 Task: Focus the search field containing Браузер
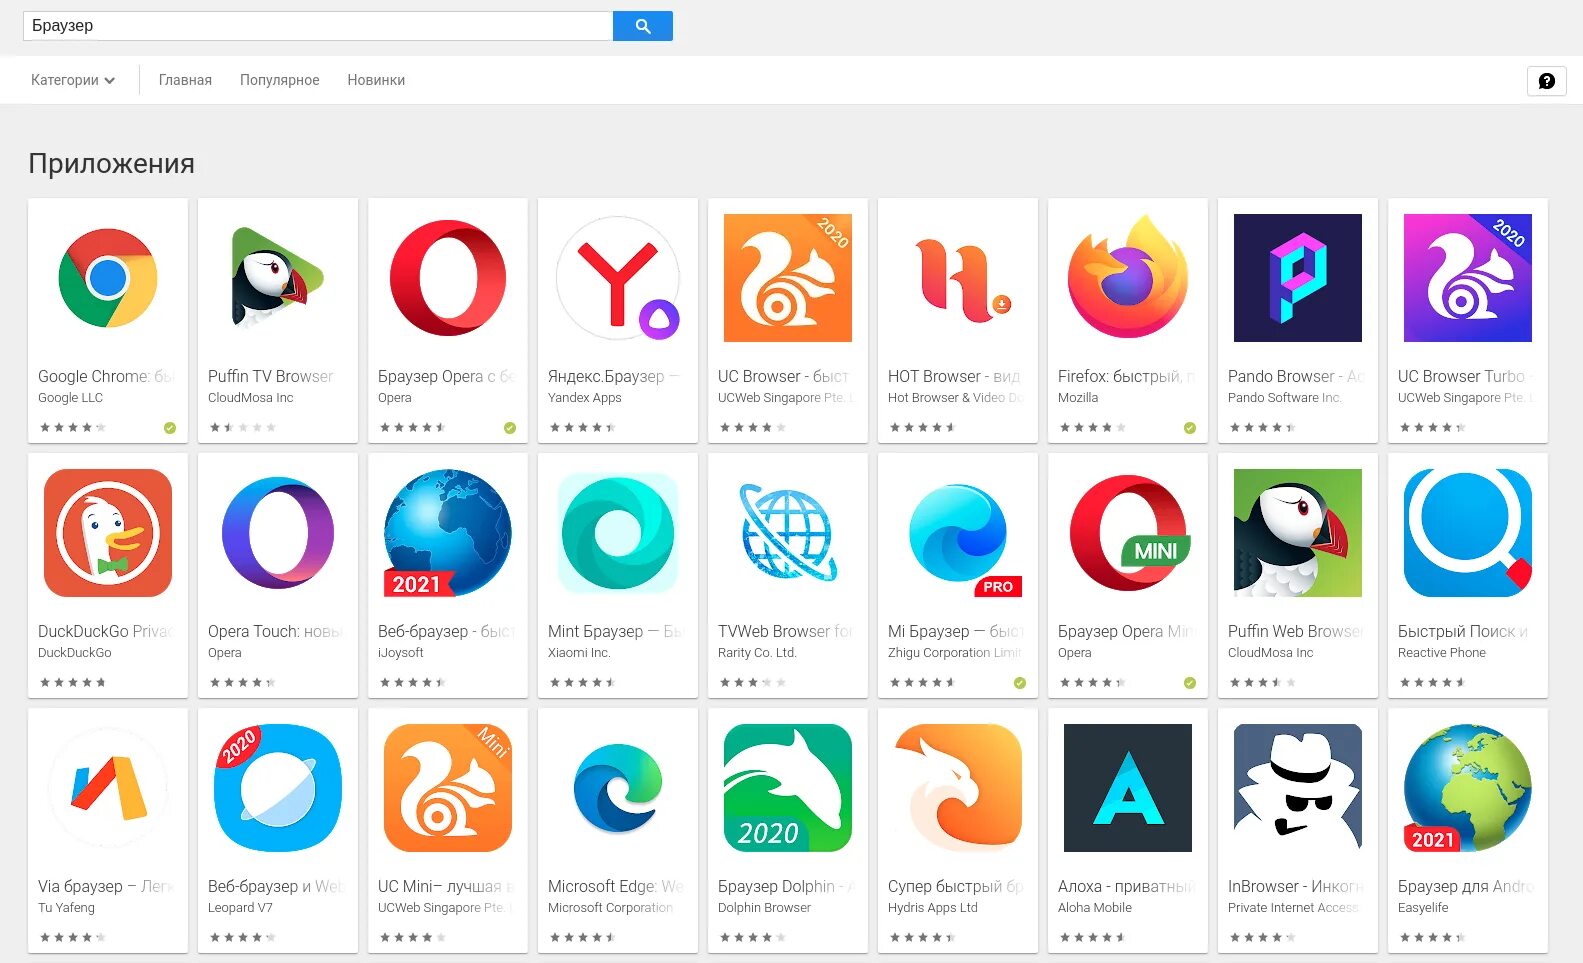(x=318, y=26)
